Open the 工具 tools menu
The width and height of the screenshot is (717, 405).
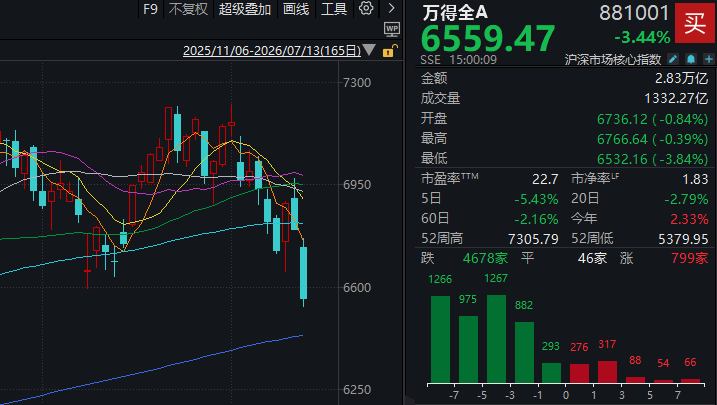[x=334, y=9]
